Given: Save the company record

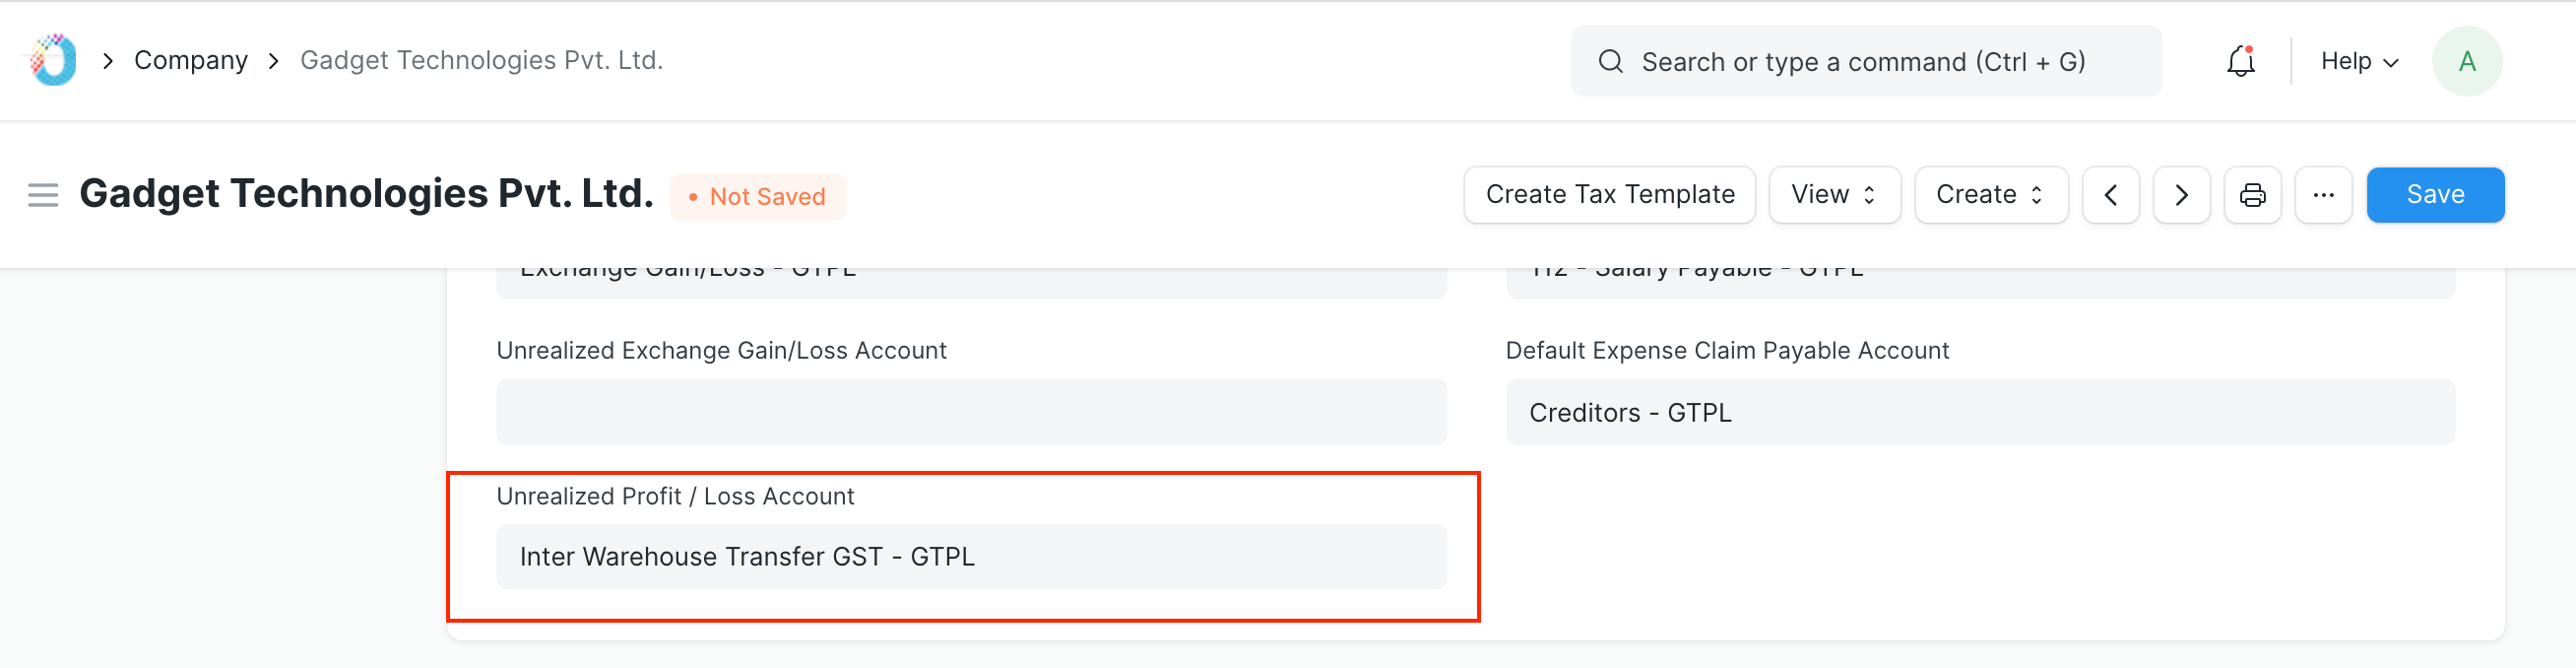Looking at the screenshot, I should click(x=2435, y=195).
